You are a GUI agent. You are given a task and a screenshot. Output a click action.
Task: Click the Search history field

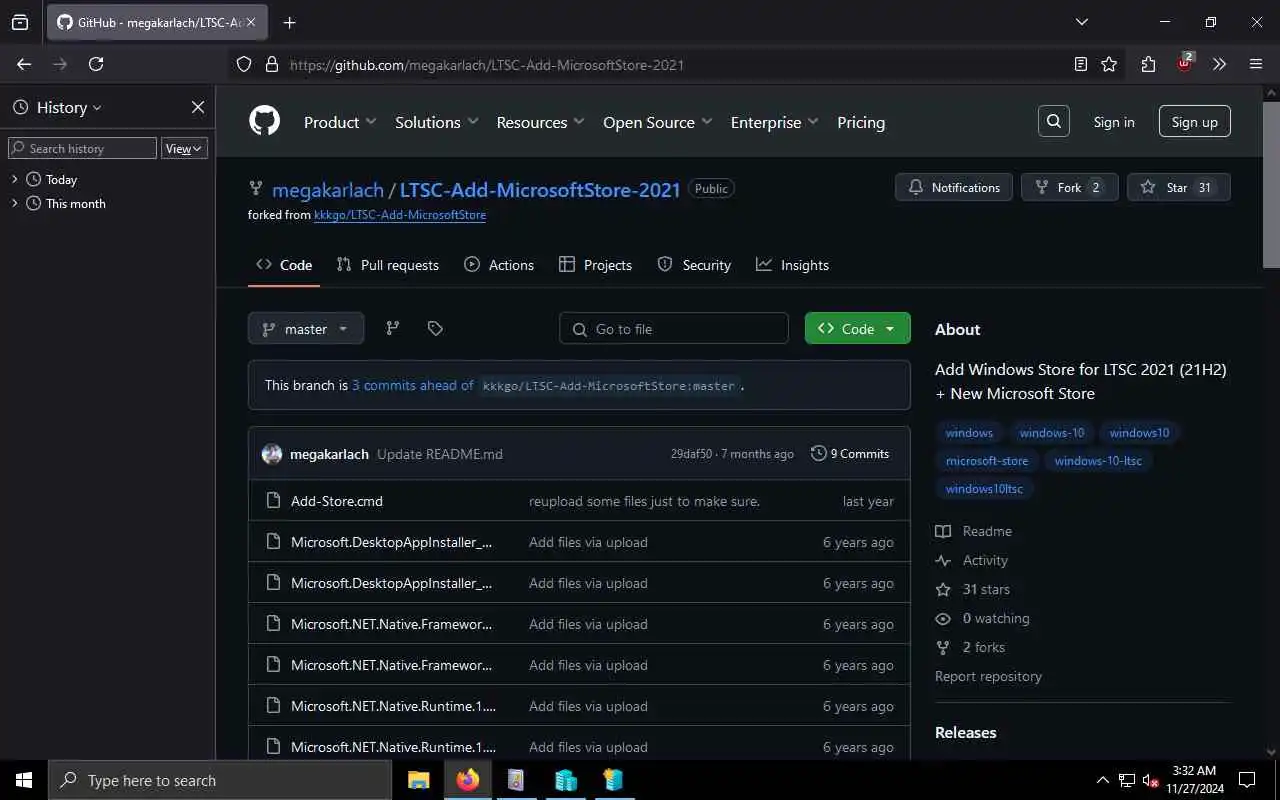tap(82, 148)
